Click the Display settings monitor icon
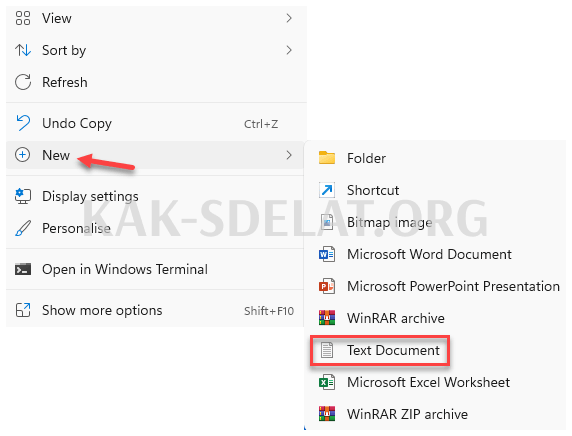Screen dimensions: 572x436 click(23, 196)
